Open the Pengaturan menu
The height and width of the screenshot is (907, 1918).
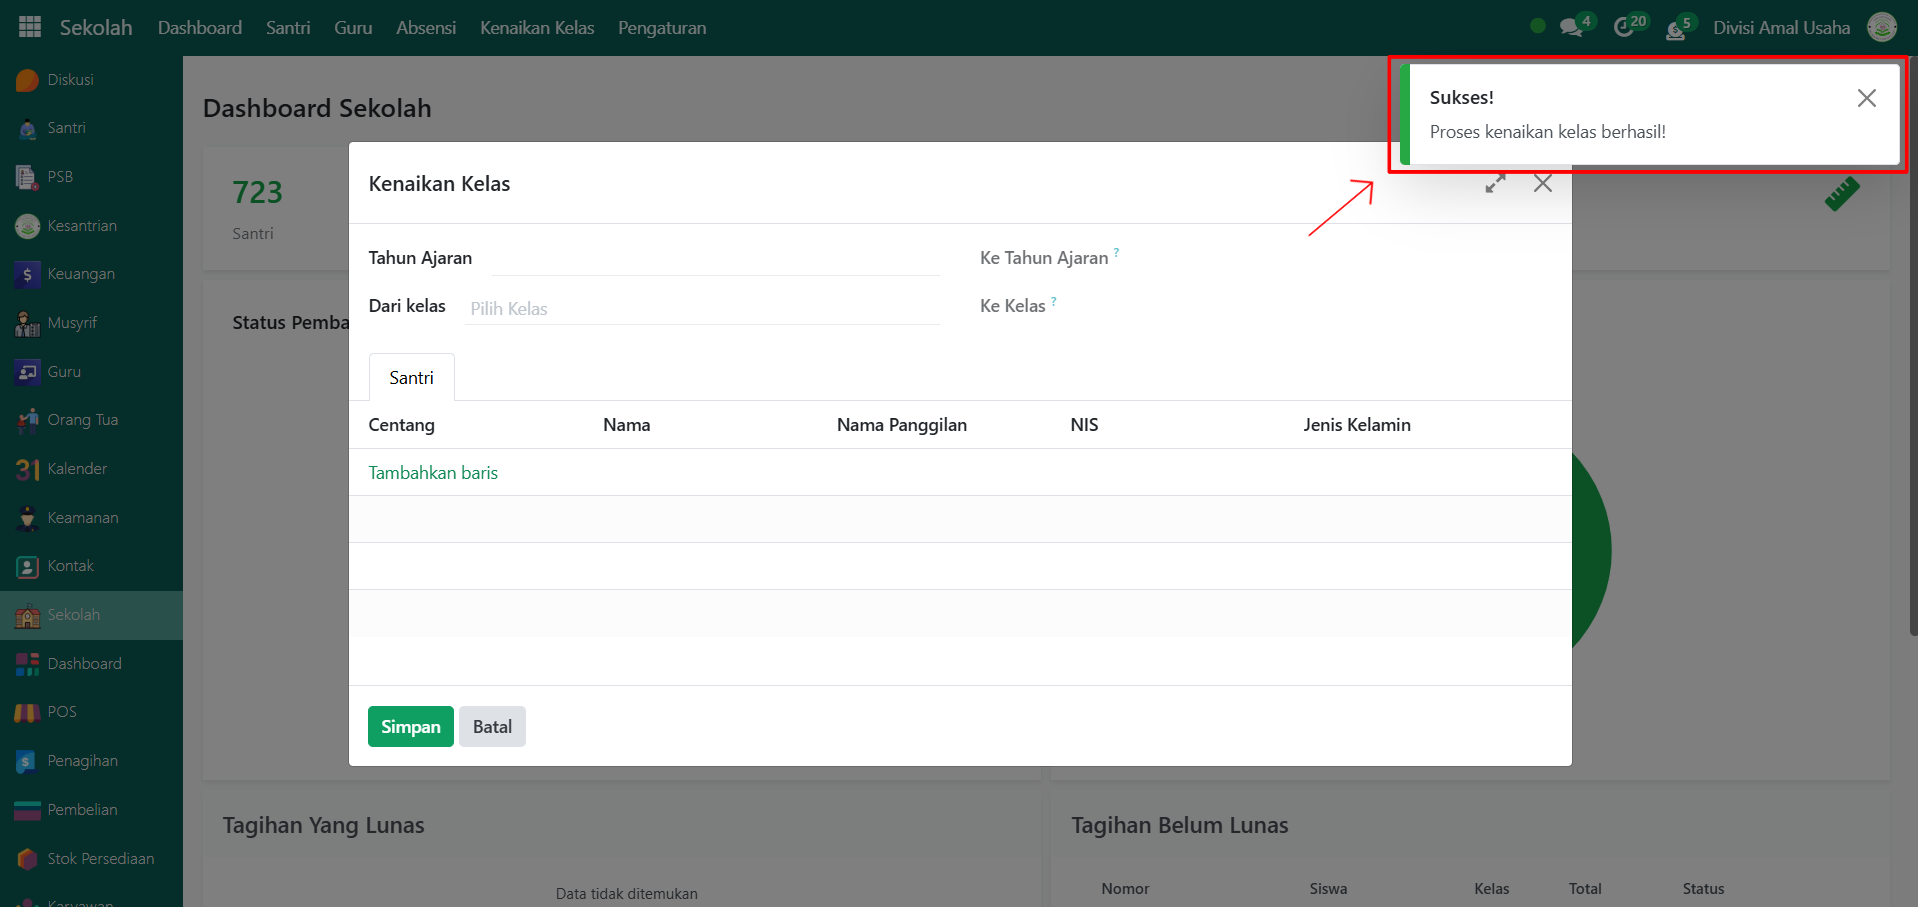[x=662, y=27]
